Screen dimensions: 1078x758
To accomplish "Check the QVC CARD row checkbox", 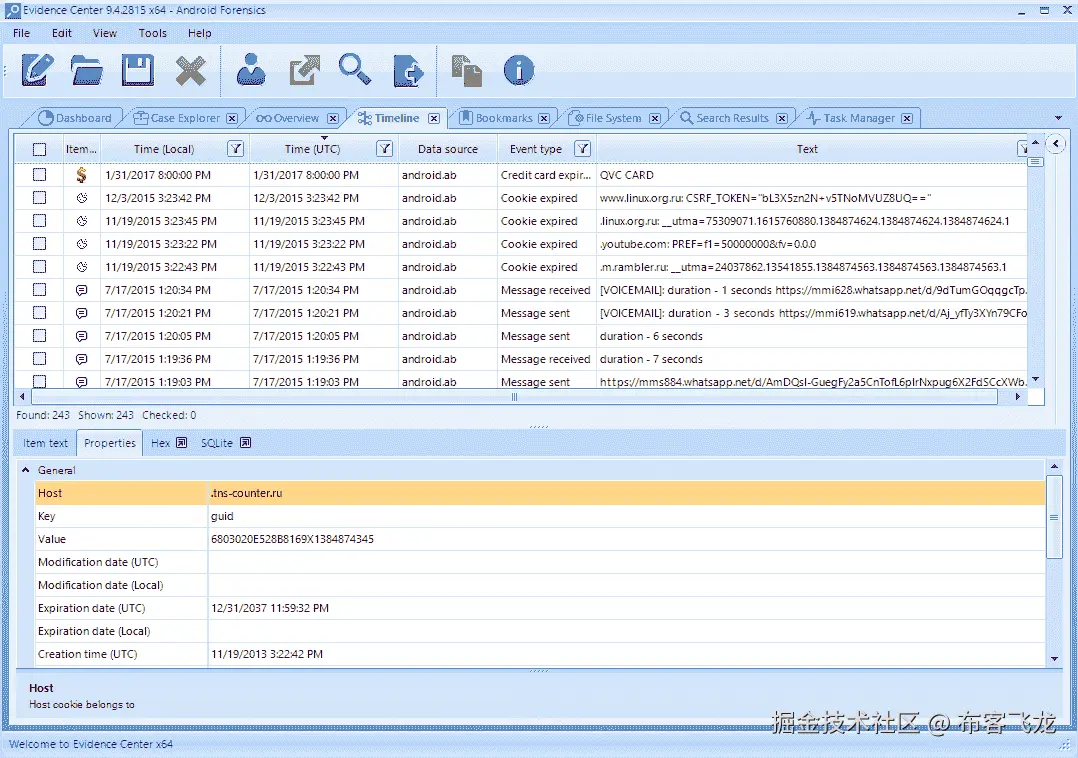I will (x=39, y=175).
